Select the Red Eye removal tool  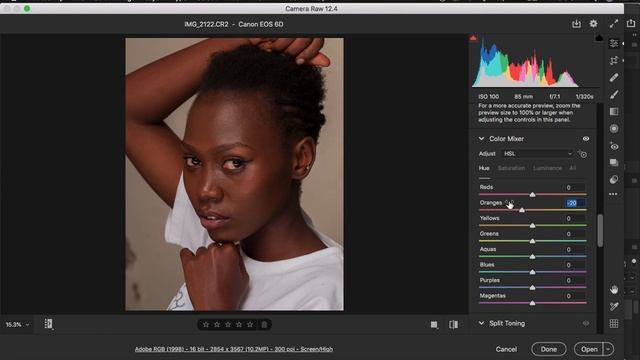[613, 146]
